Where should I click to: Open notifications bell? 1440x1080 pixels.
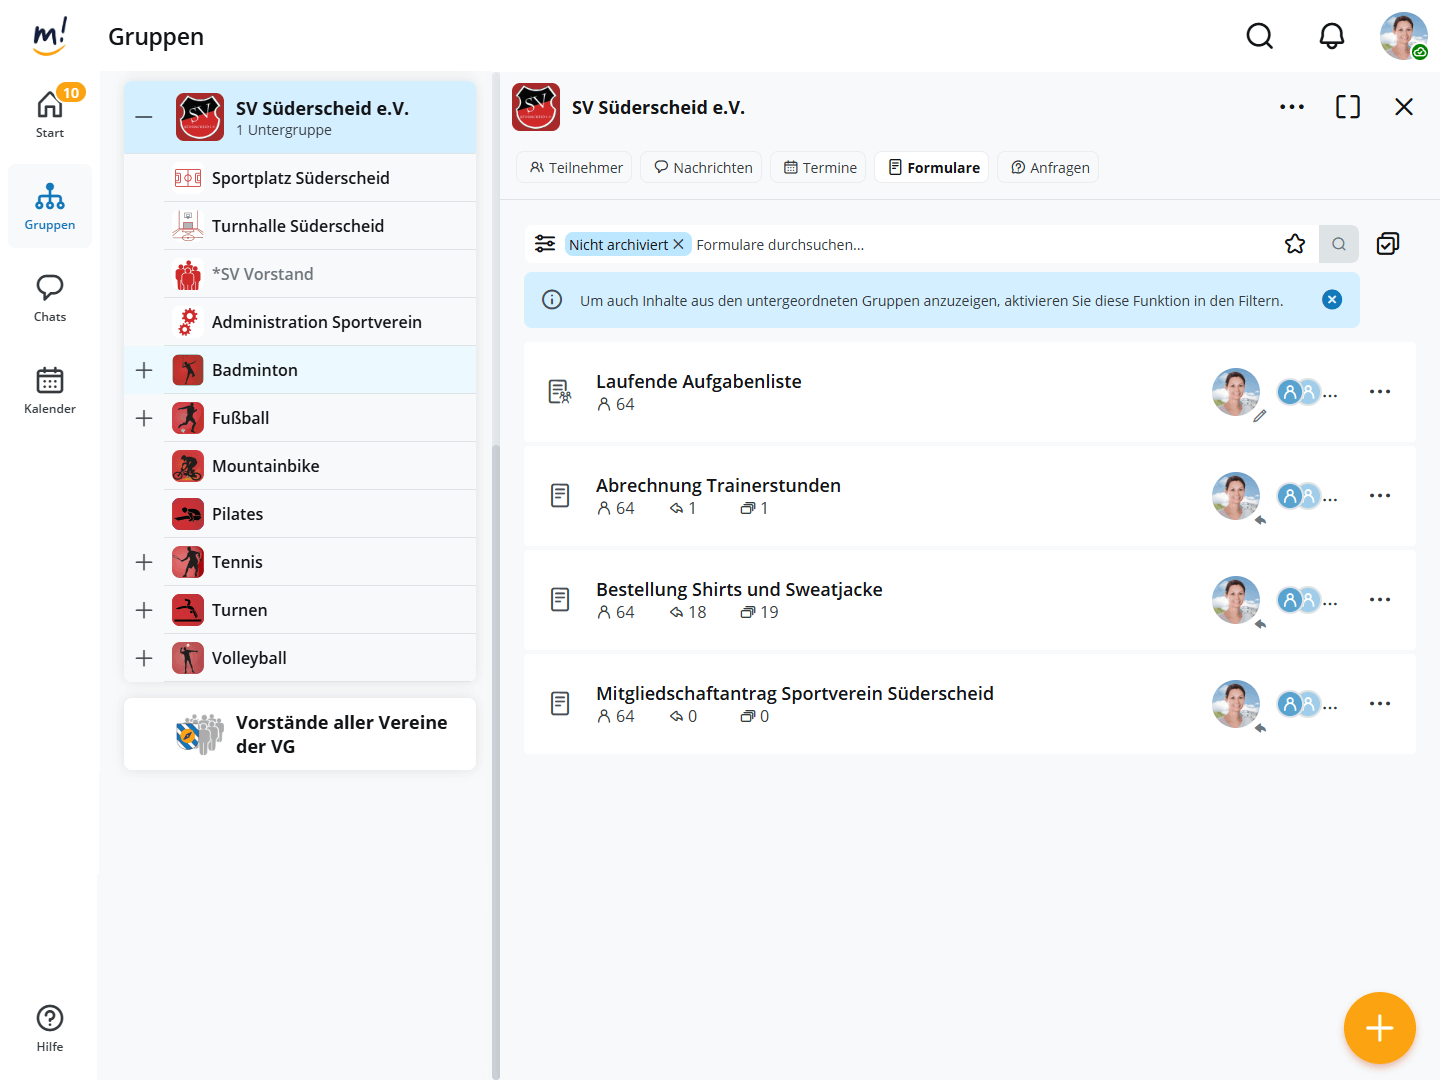pyautogui.click(x=1331, y=37)
